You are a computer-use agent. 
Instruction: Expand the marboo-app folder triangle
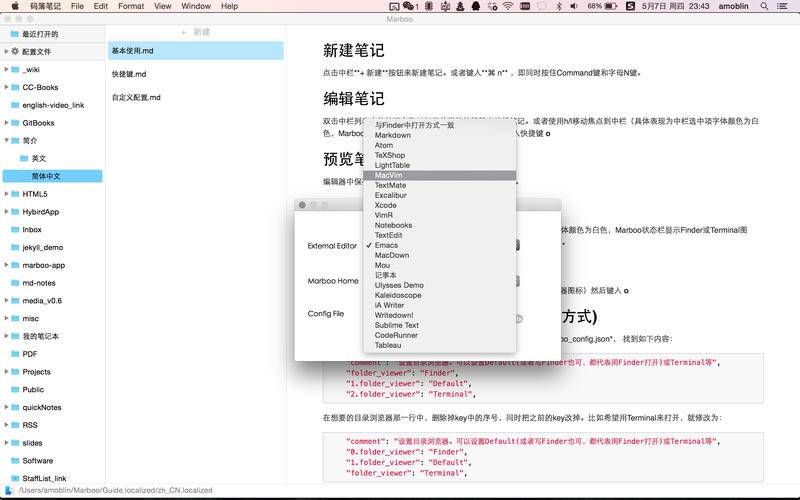[x=6, y=265]
